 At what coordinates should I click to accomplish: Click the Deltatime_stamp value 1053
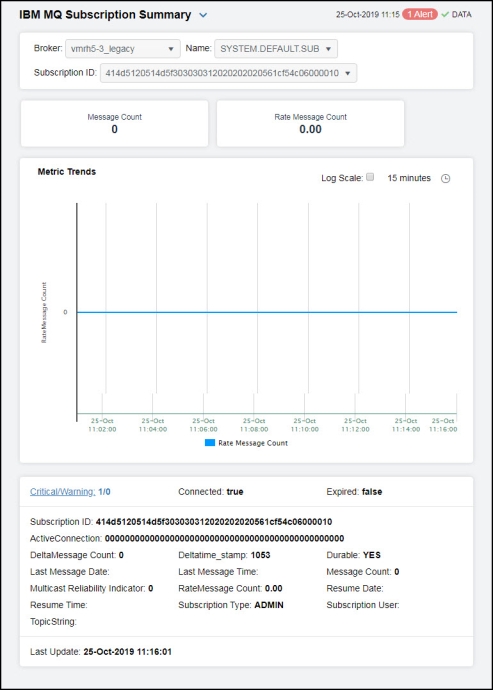[261, 555]
